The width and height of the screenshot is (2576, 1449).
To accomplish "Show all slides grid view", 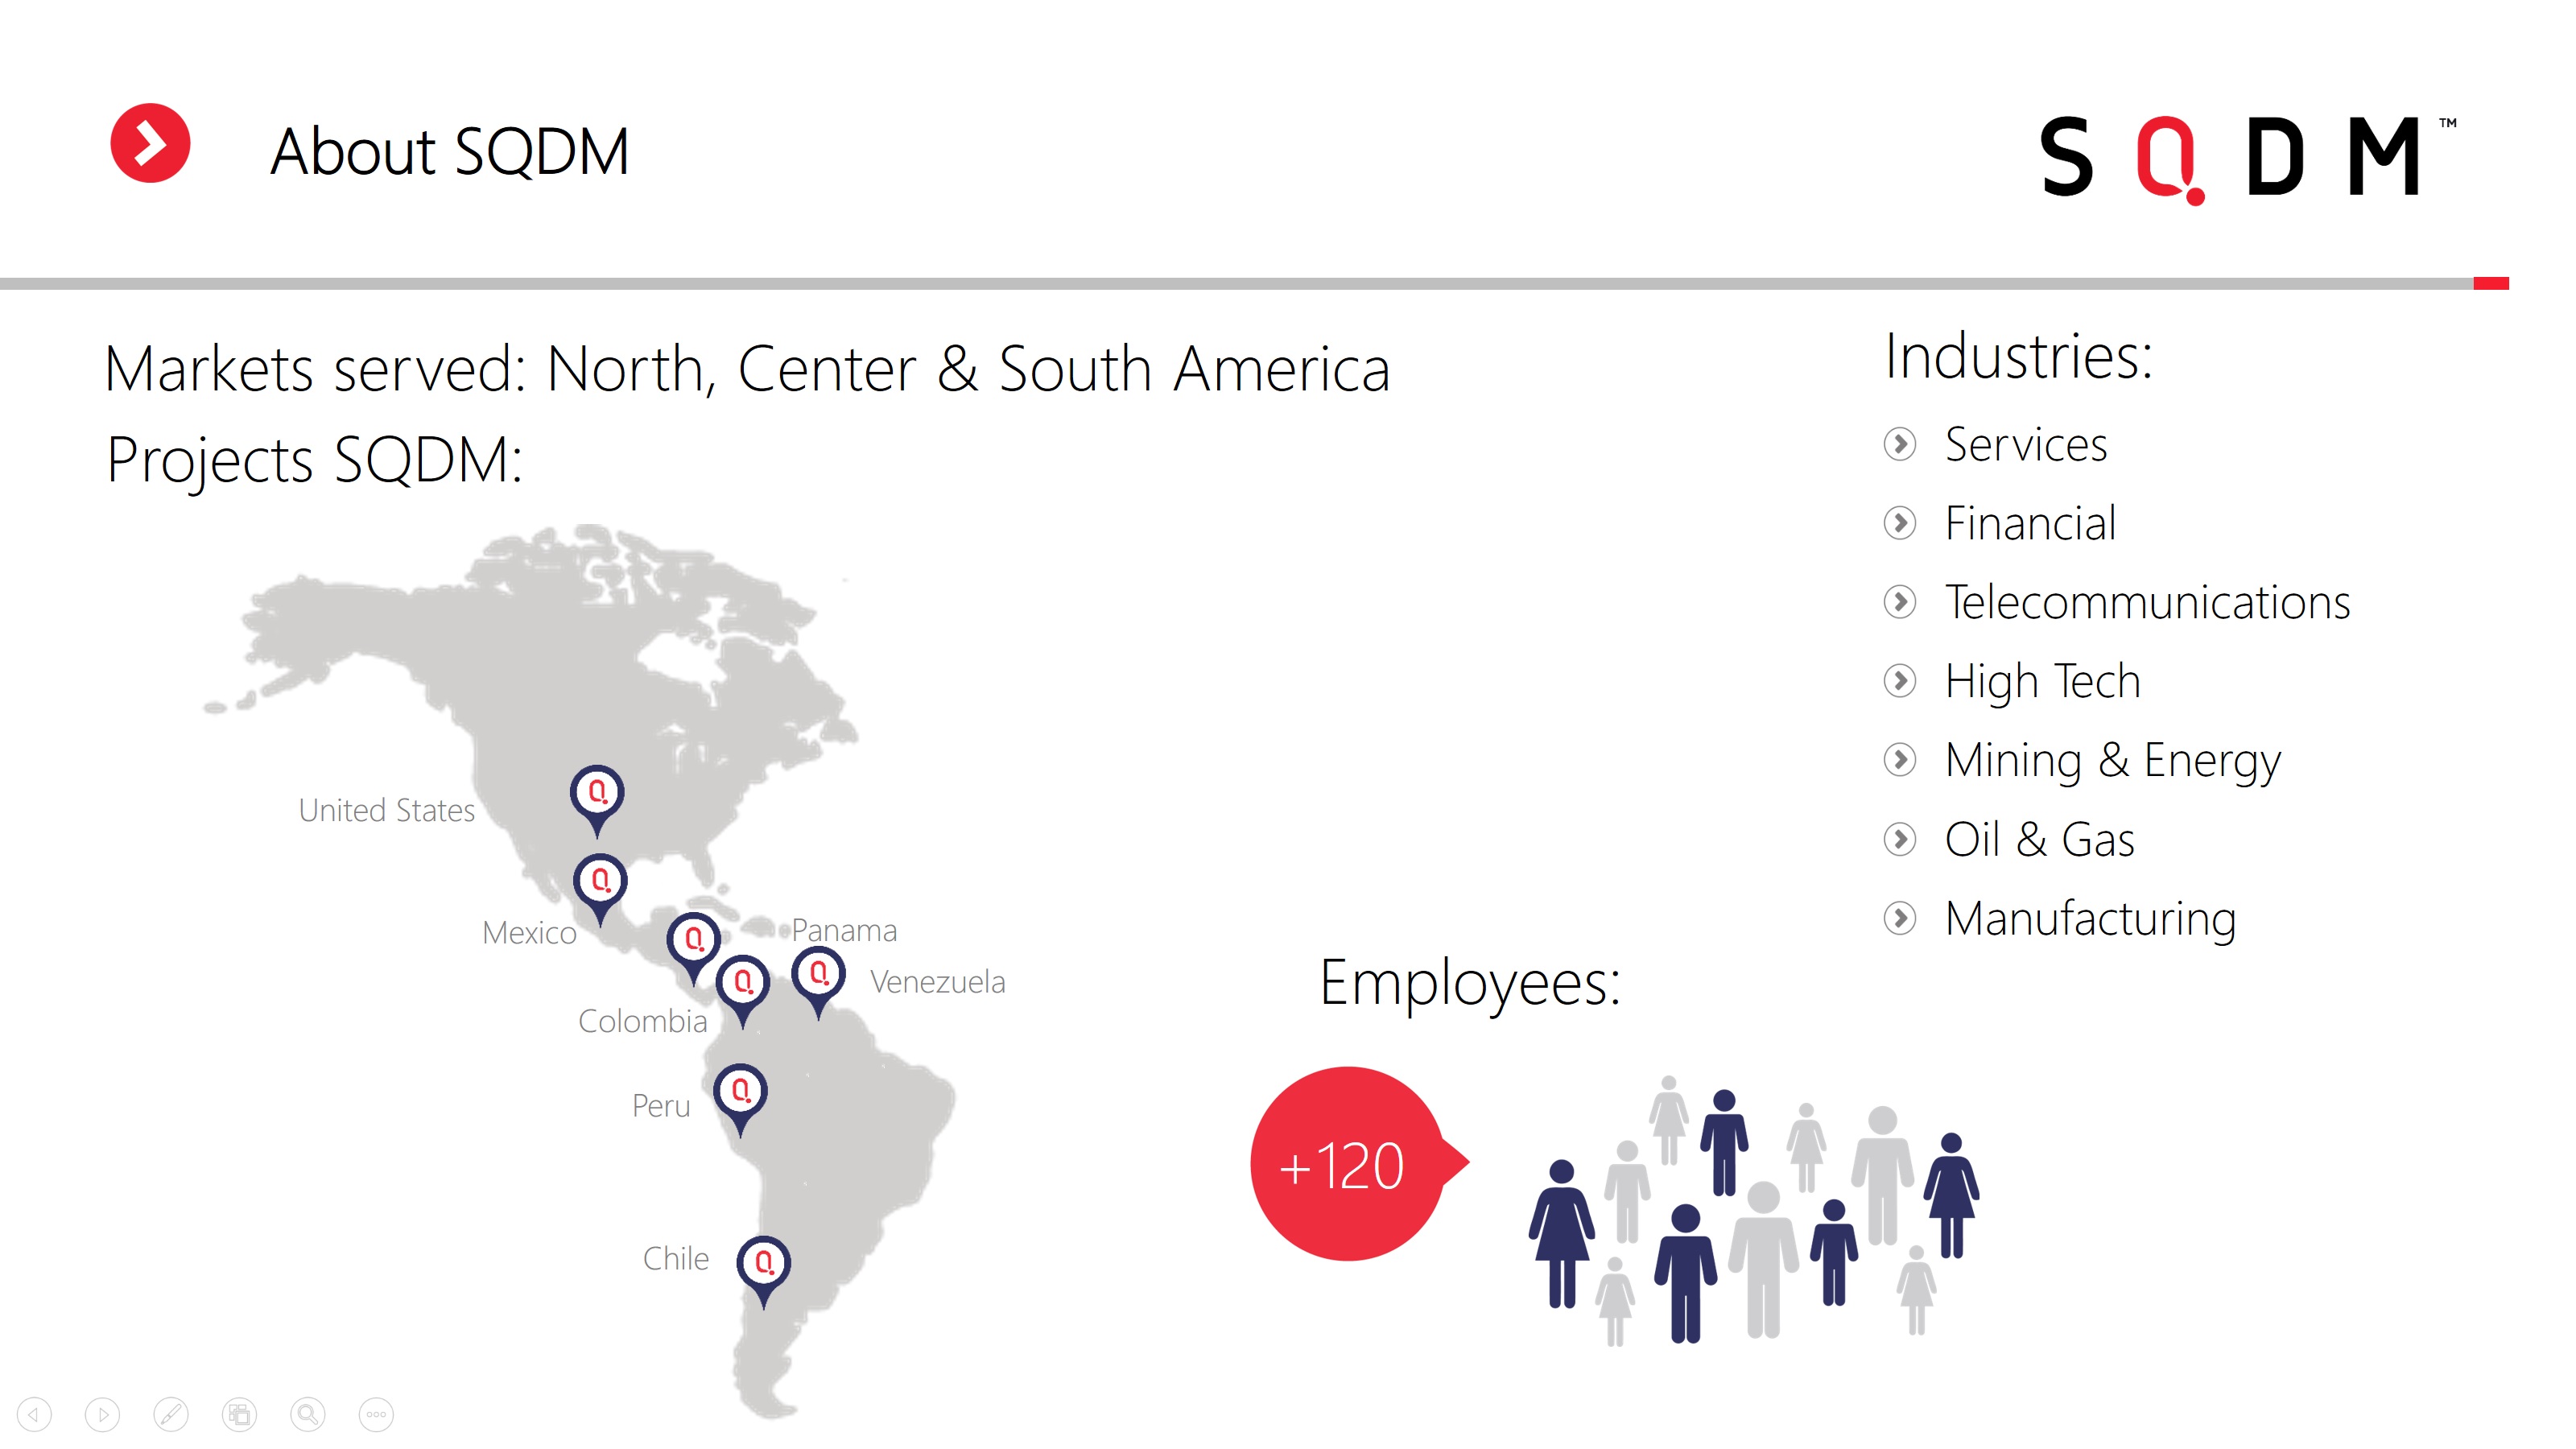I will (239, 1414).
